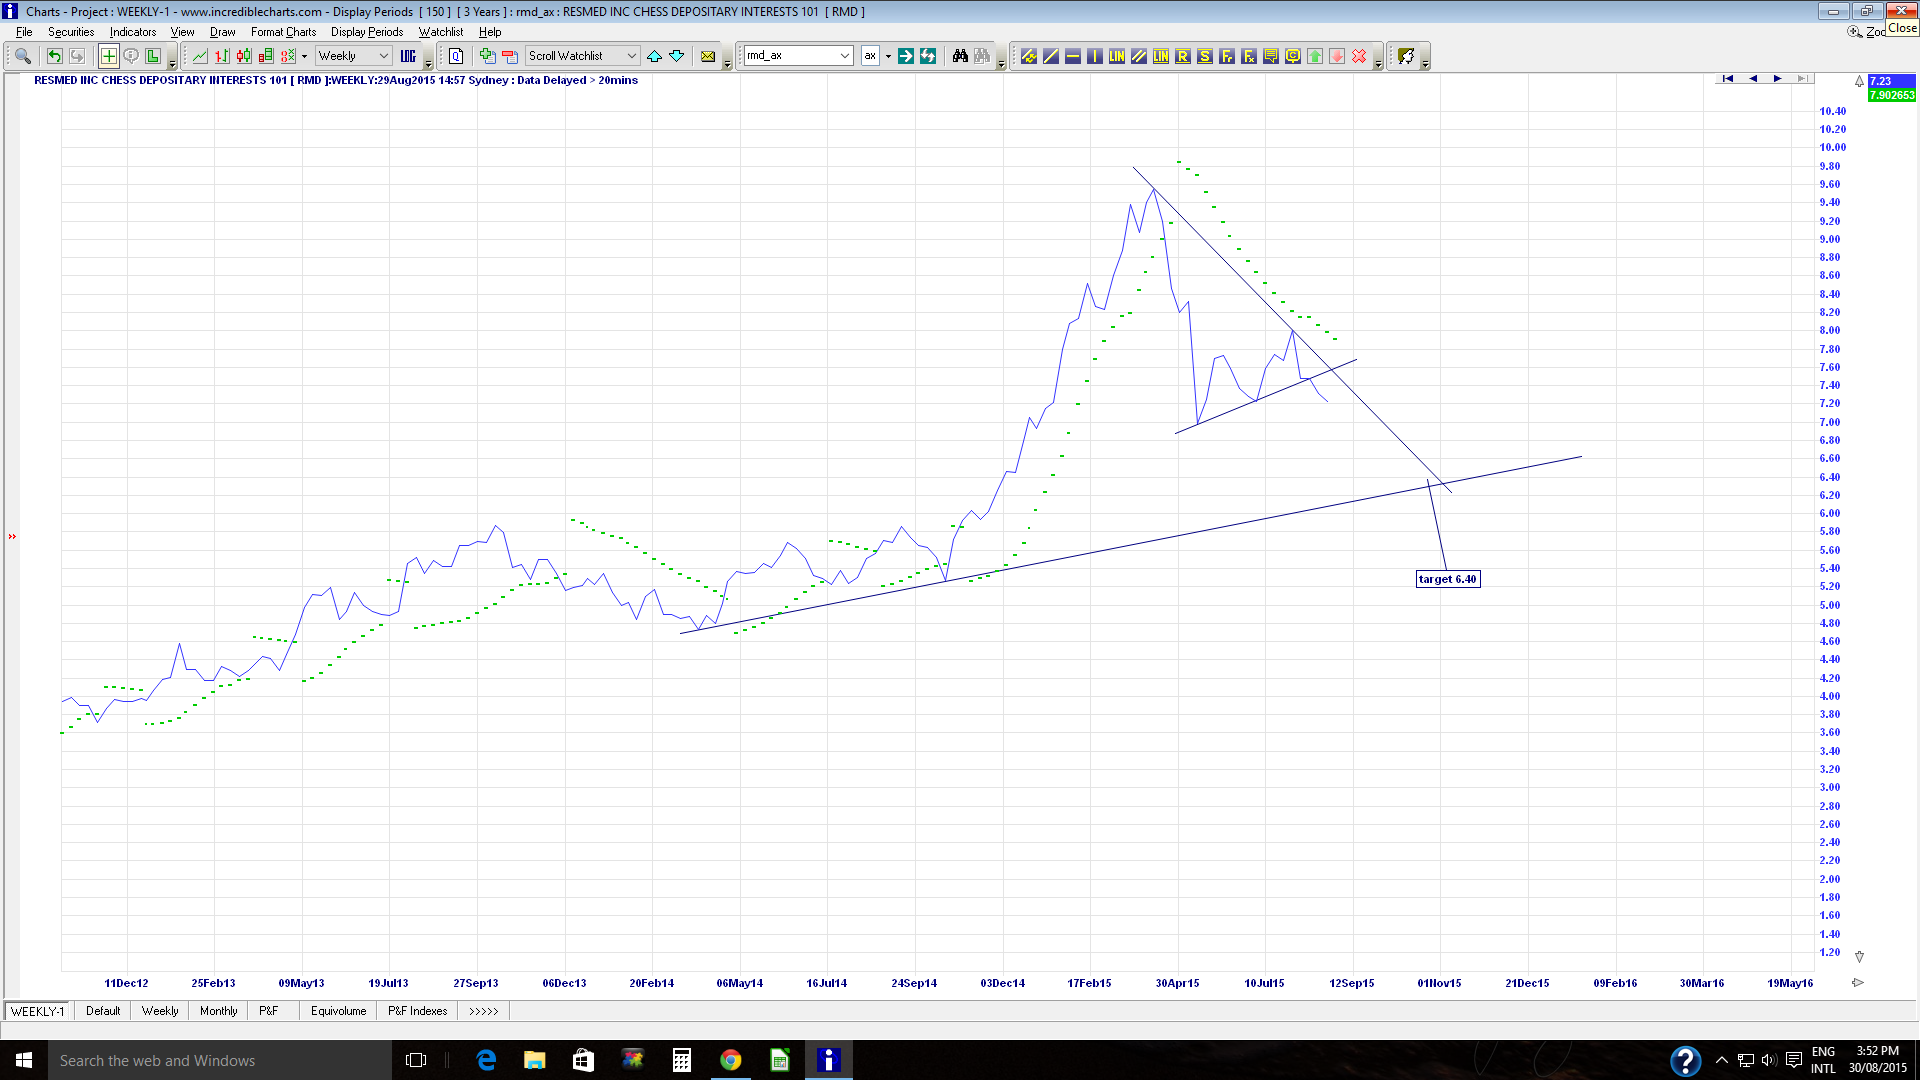
Task: Select the horizontal line drawing tool
Action: tap(1073, 56)
